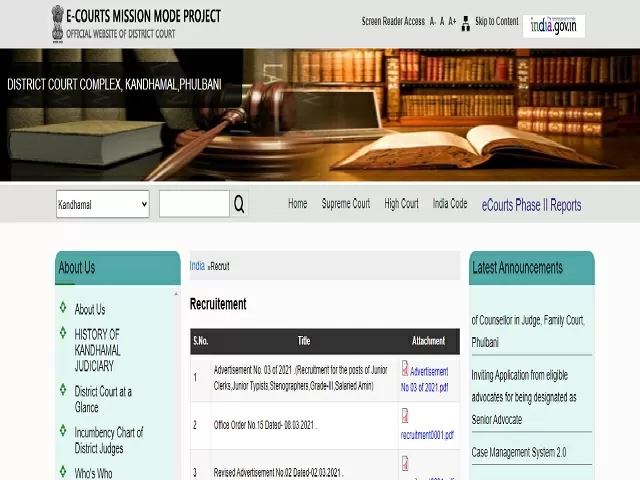Image resolution: width=640 pixels, height=480 pixels.
Task: Click PDF icon in Revised Advertisement row
Action: click(405, 464)
